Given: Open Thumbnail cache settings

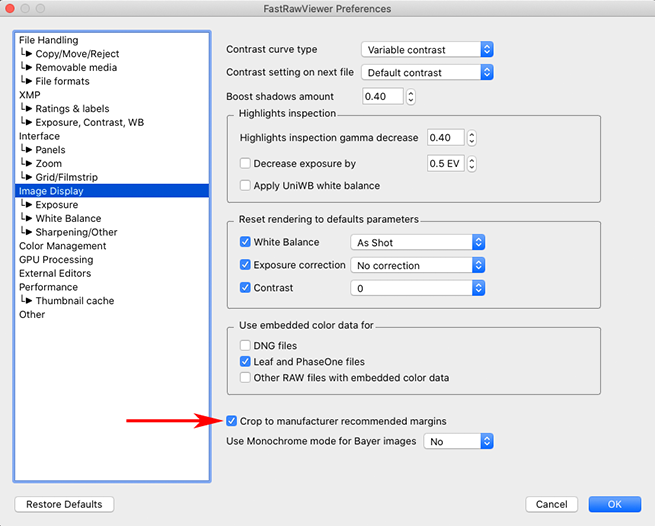Looking at the screenshot, I should click(x=74, y=300).
